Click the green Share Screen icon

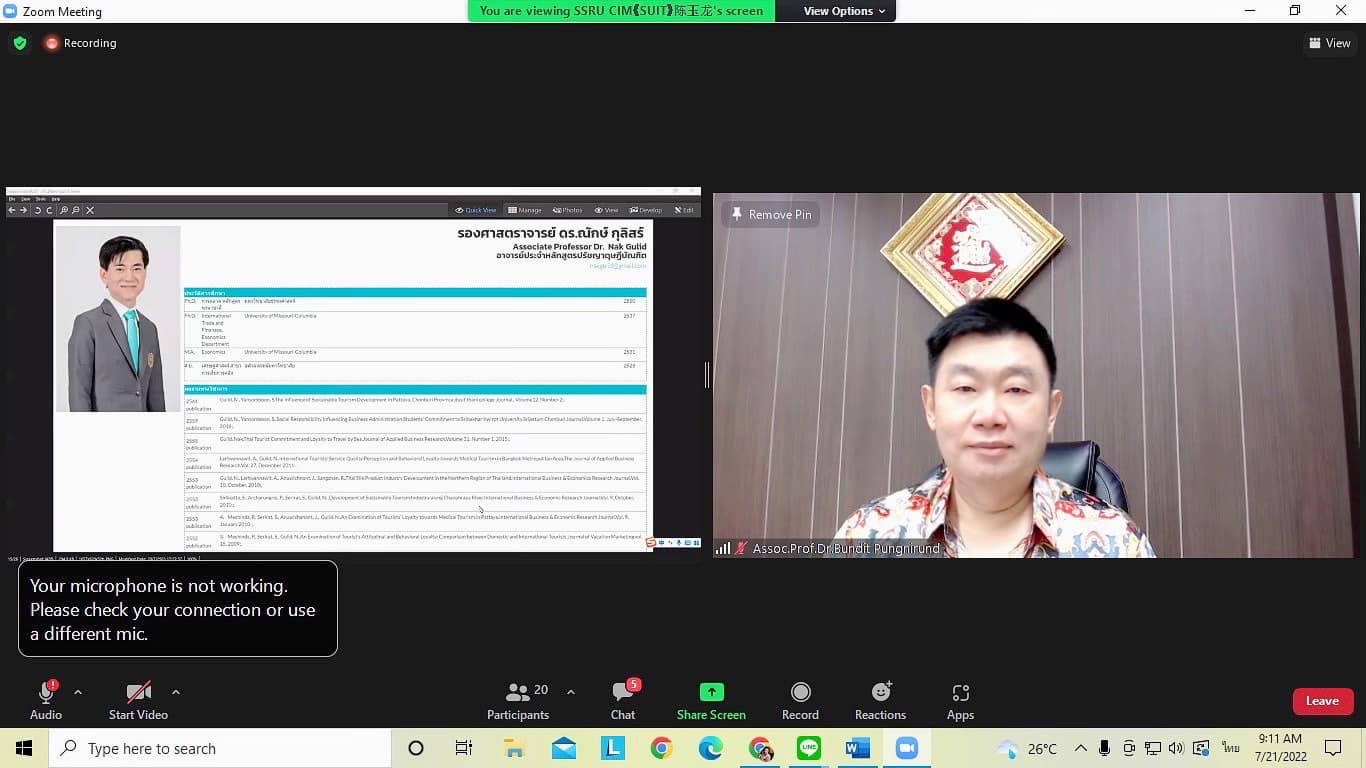711,692
